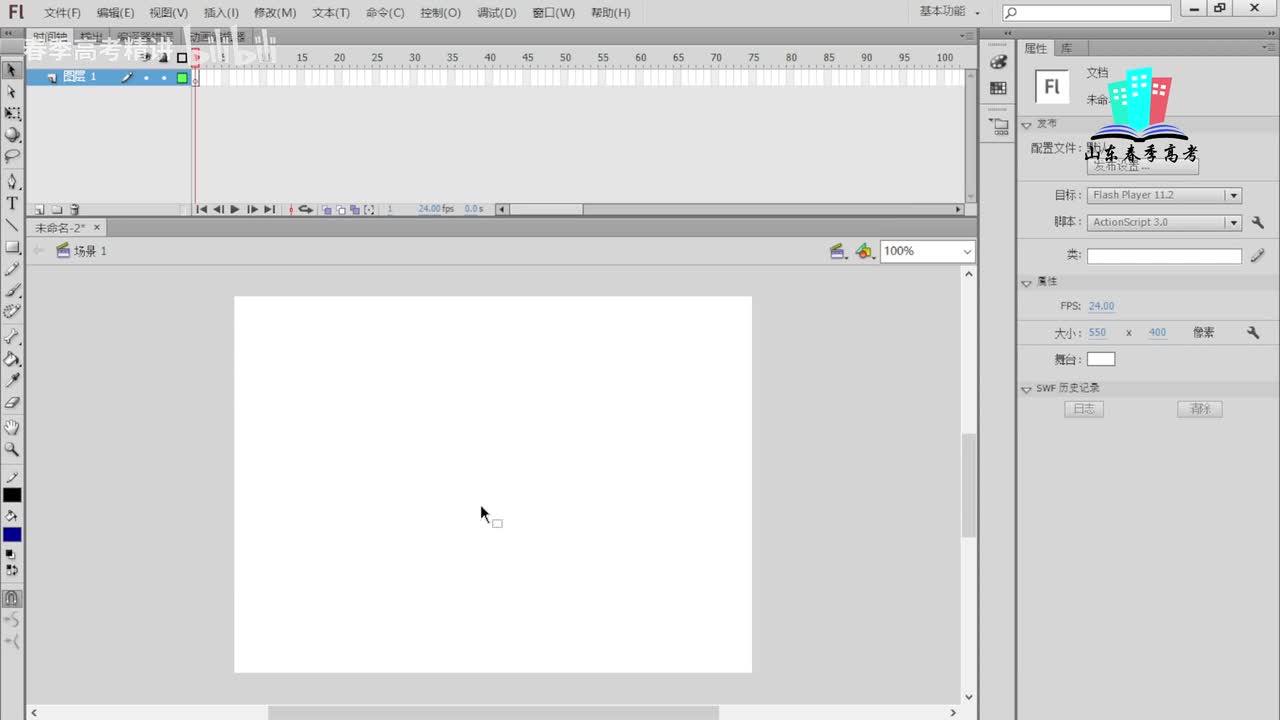This screenshot has height=720, width=1280.
Task: Select the Brush tool
Action: pyautogui.click(x=12, y=290)
